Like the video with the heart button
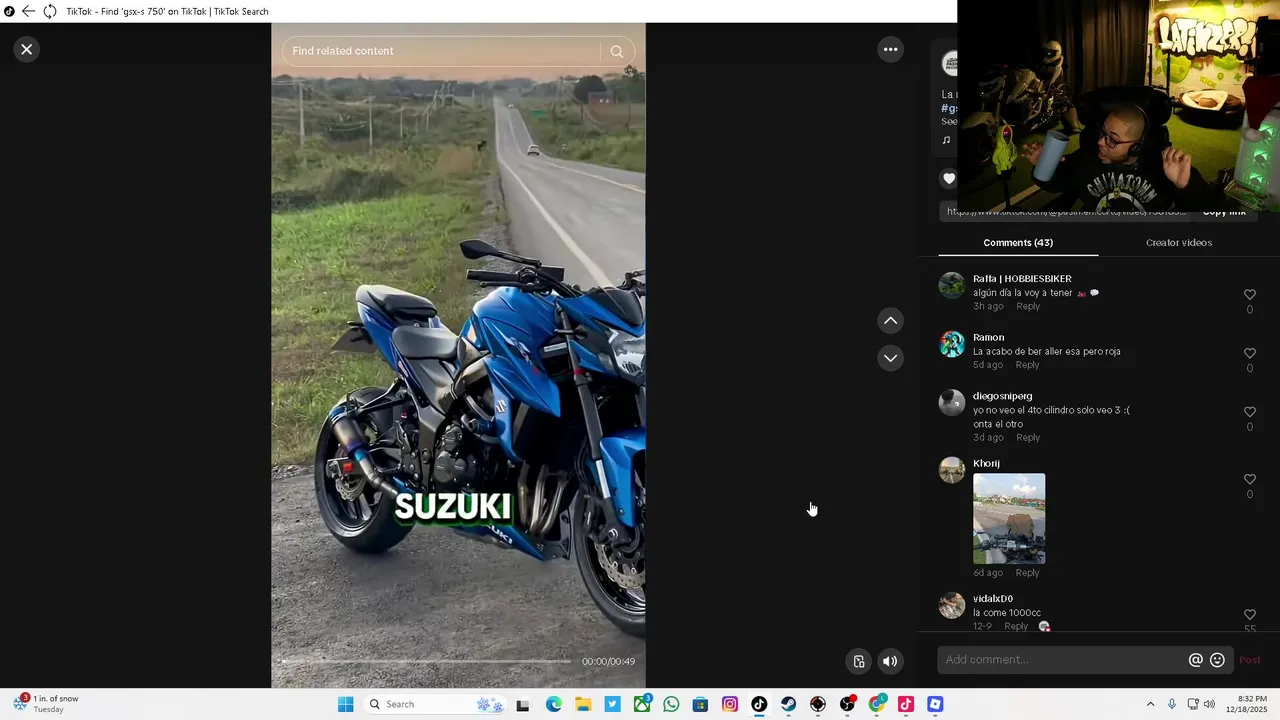The image size is (1280, 720). 949,179
